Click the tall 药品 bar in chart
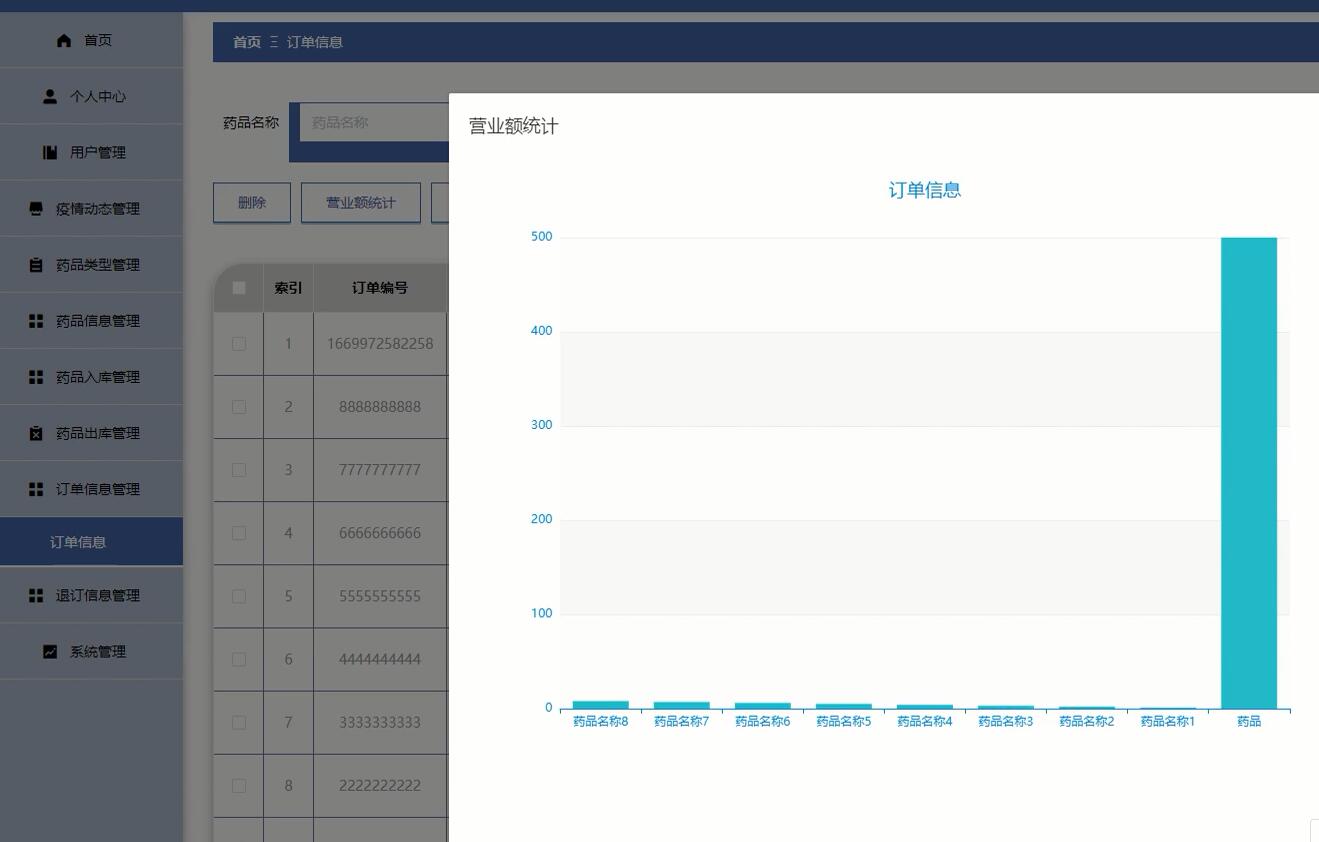1319x842 pixels. point(1249,473)
